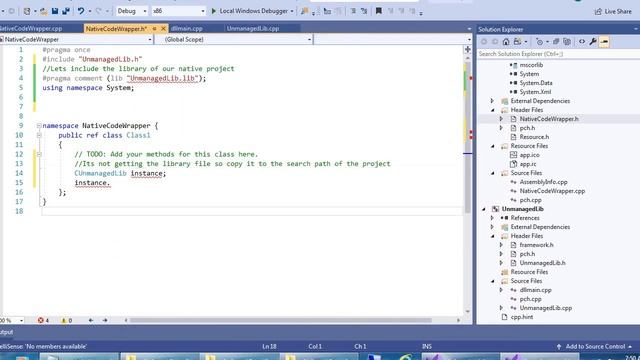
Task: Open Properties with the wrench icon
Action: tap(593, 42)
